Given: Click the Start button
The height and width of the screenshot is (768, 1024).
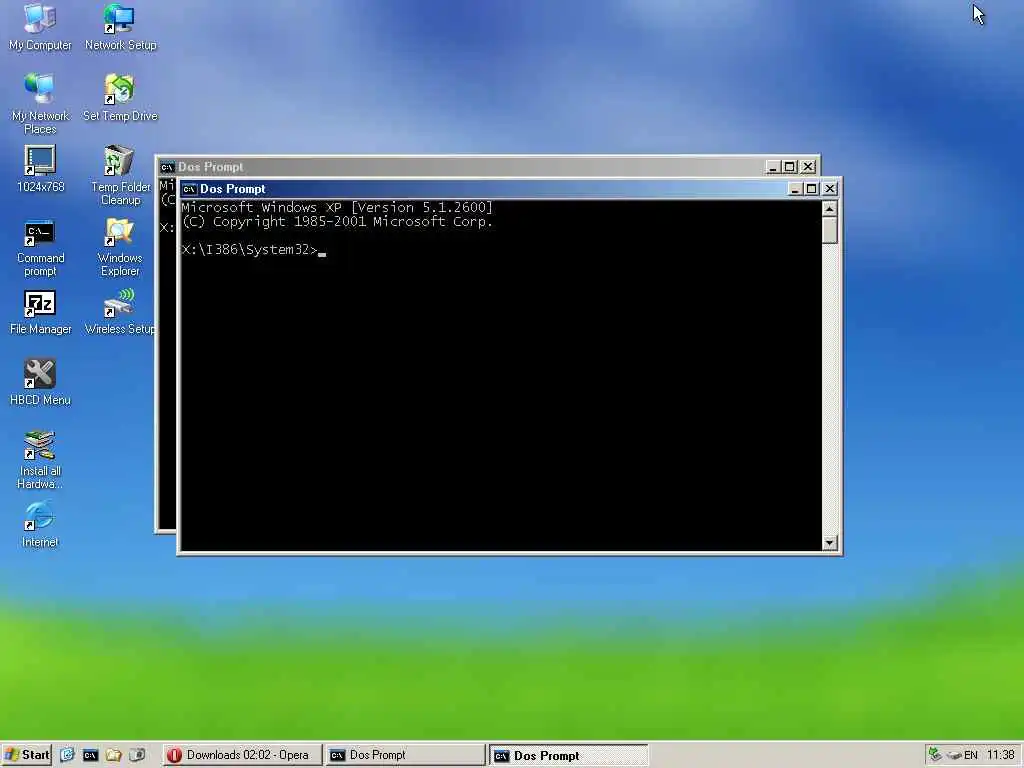Looking at the screenshot, I should tap(26, 755).
